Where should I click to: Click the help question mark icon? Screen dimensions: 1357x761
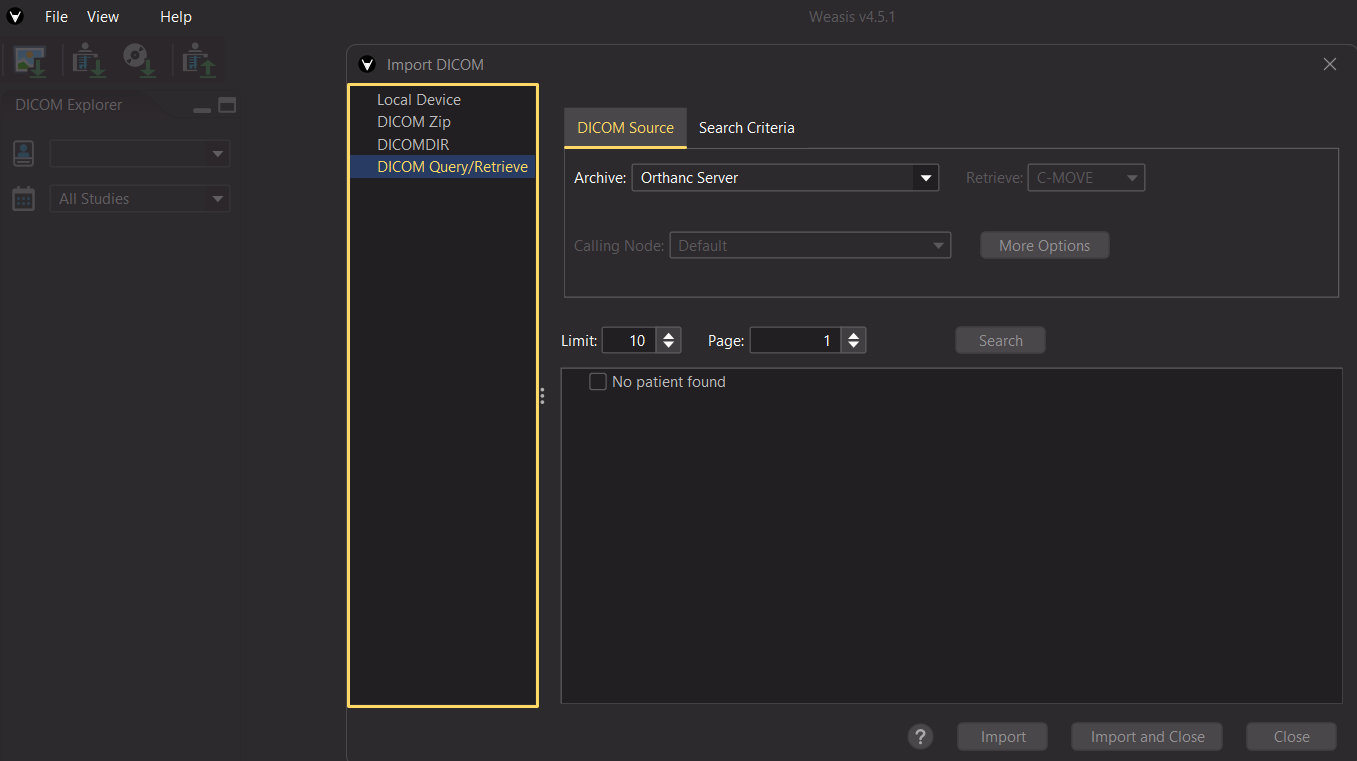(920, 737)
